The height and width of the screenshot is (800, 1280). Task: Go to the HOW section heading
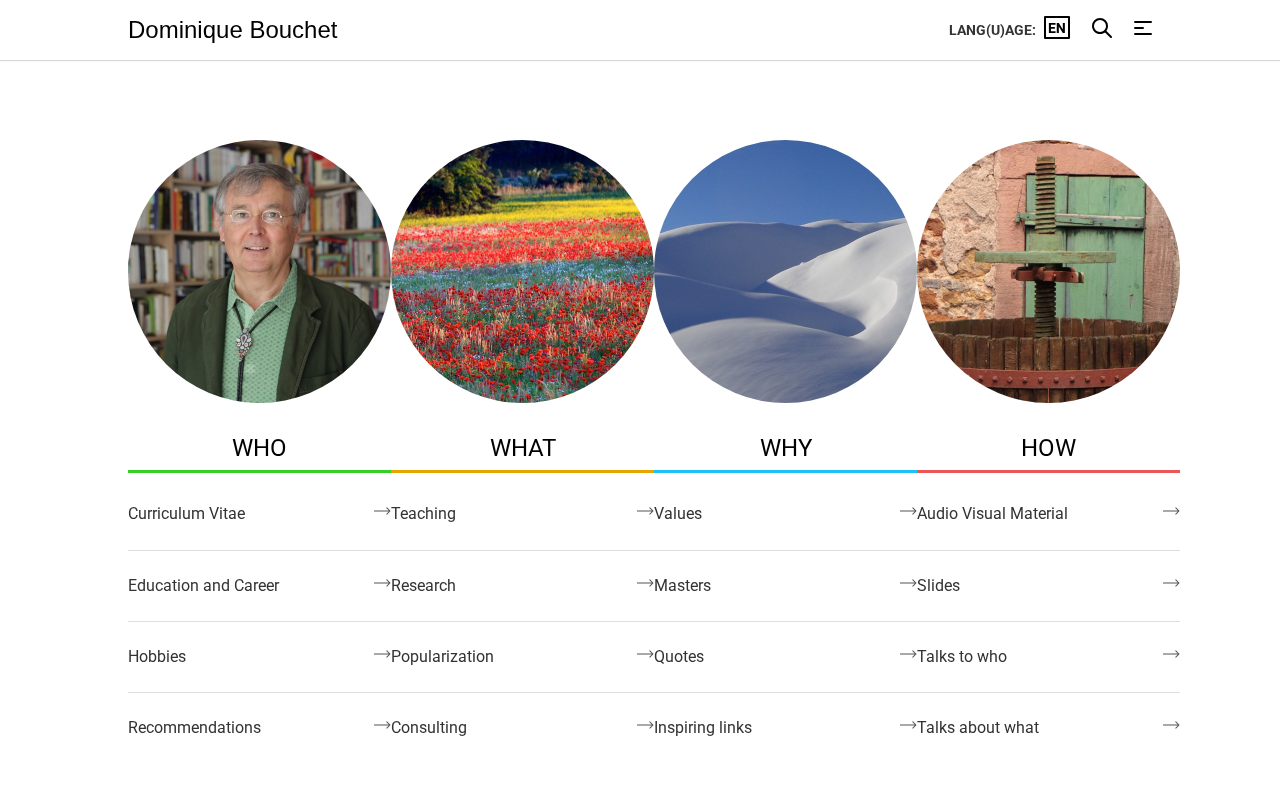[x=1048, y=448]
